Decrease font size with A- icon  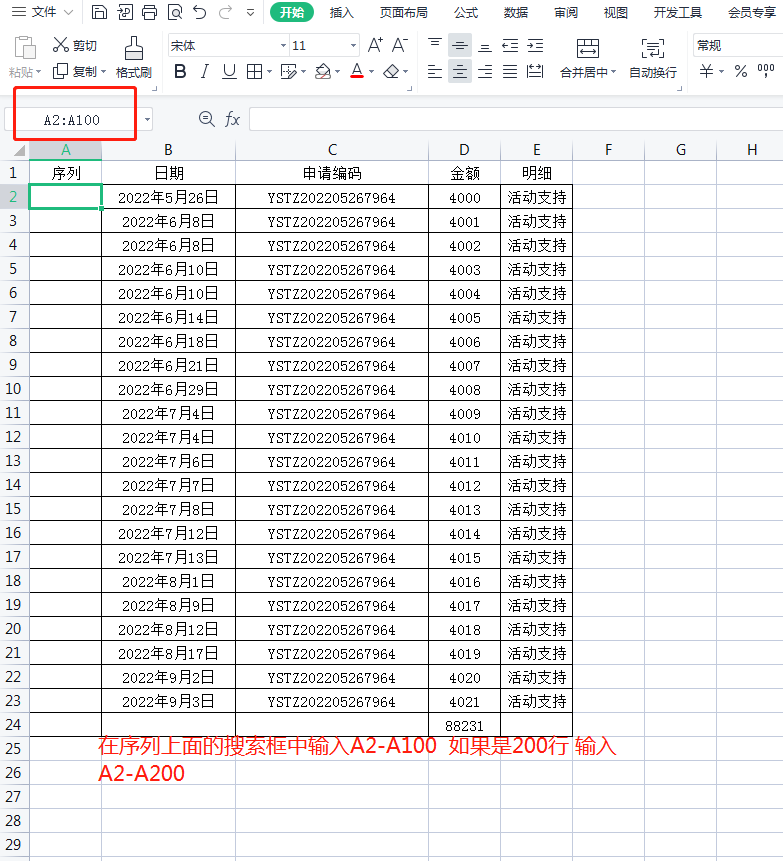[400, 45]
